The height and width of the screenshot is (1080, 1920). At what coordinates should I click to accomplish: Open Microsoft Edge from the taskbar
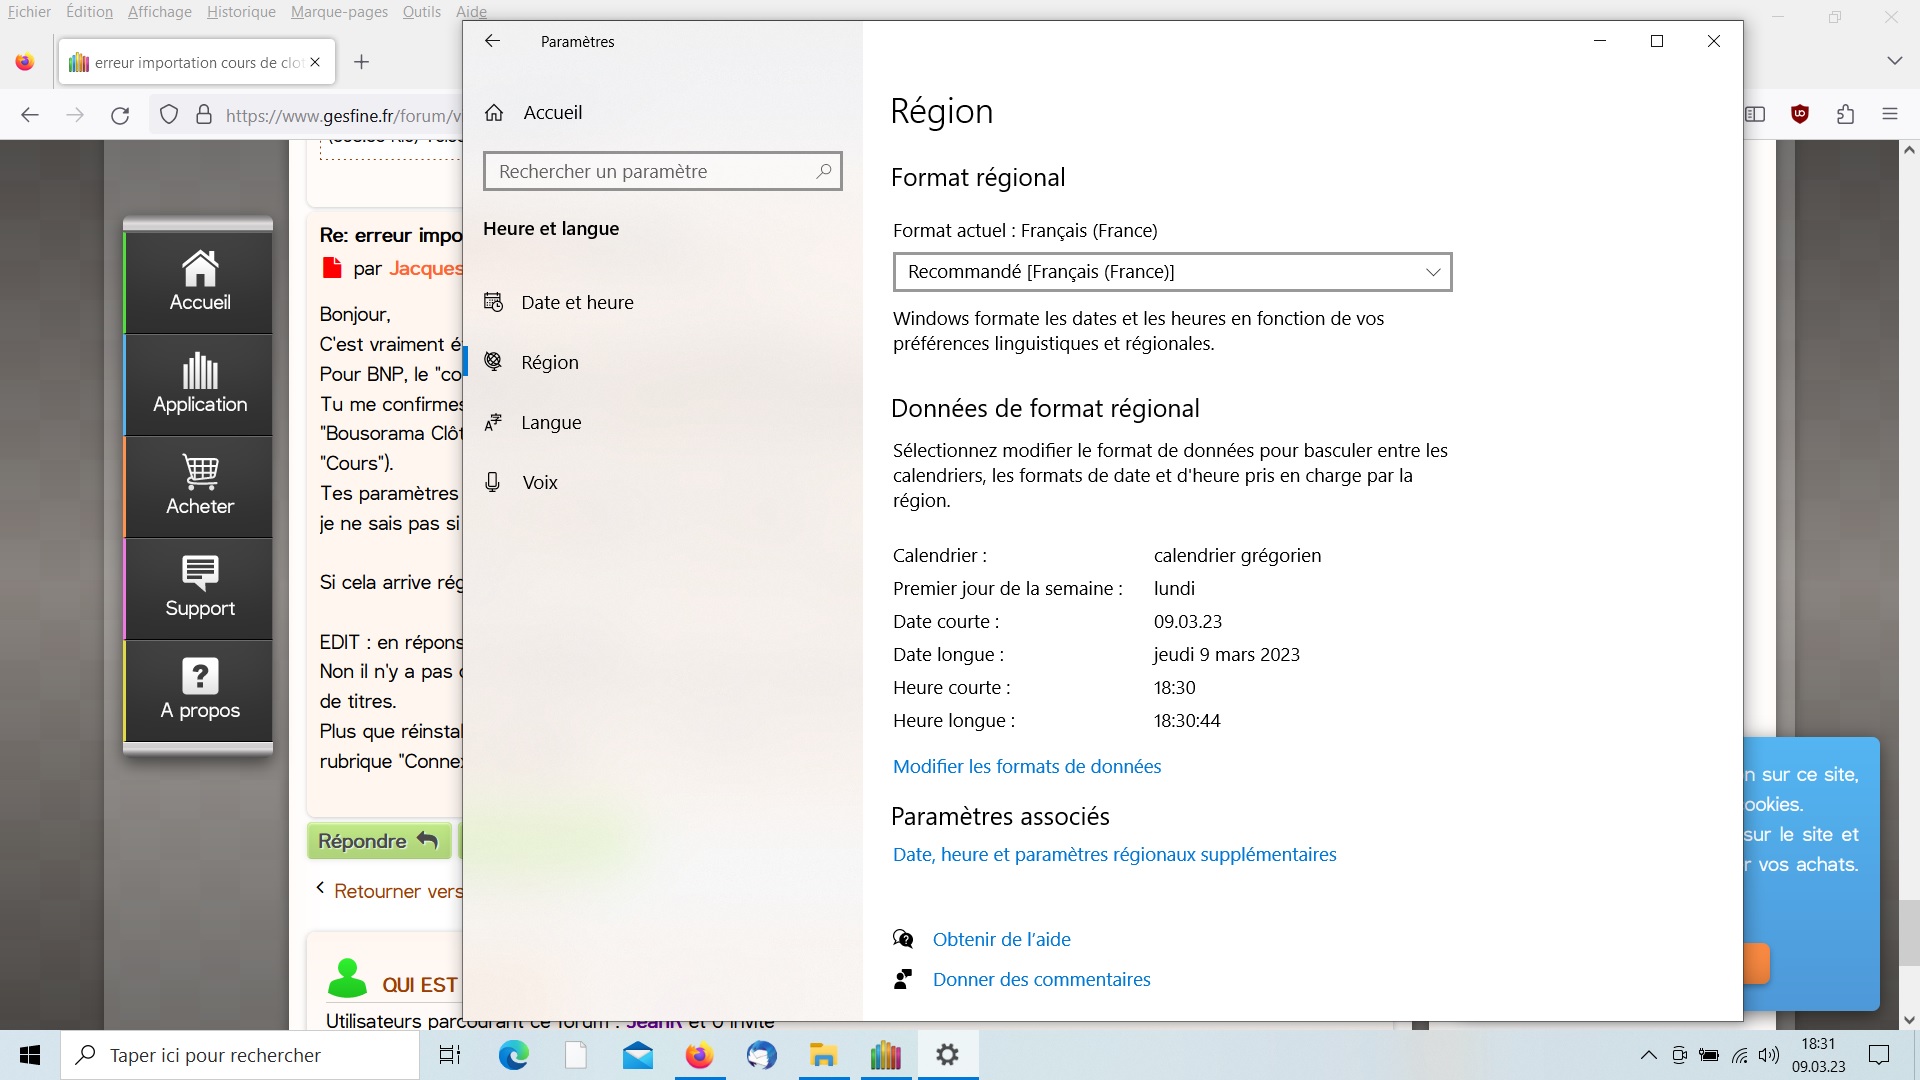point(514,1055)
